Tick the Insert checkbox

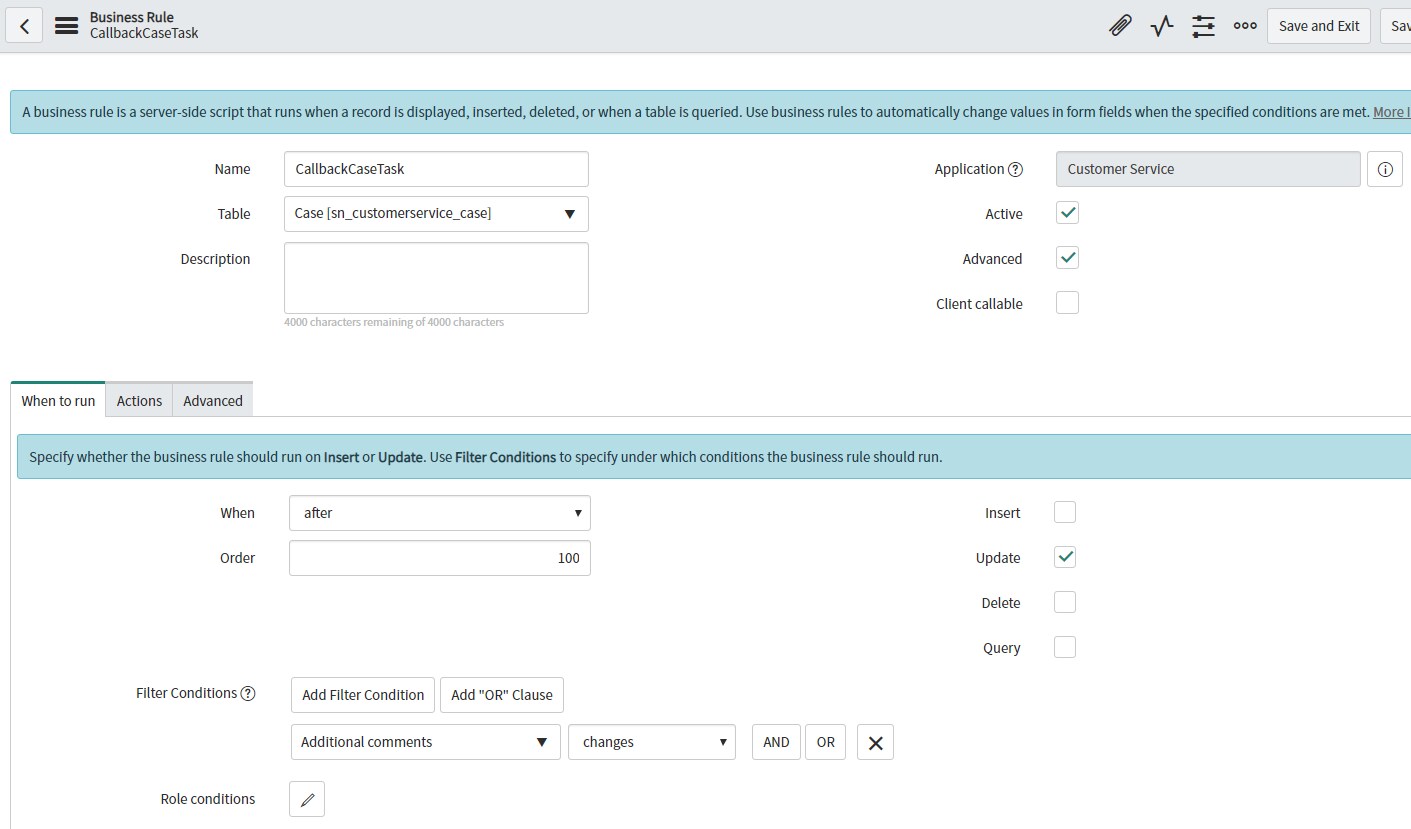pos(1065,512)
